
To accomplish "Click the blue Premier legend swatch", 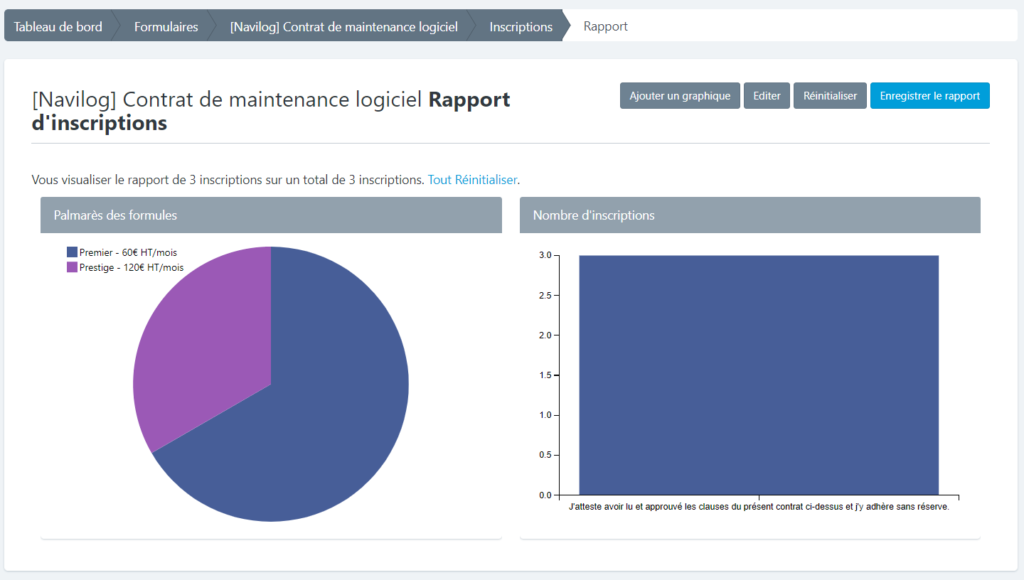I will click(72, 253).
